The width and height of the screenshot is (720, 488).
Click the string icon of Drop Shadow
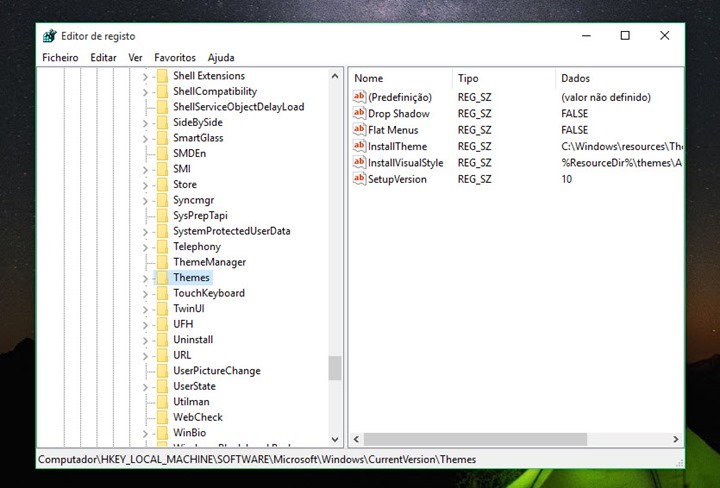coord(359,113)
